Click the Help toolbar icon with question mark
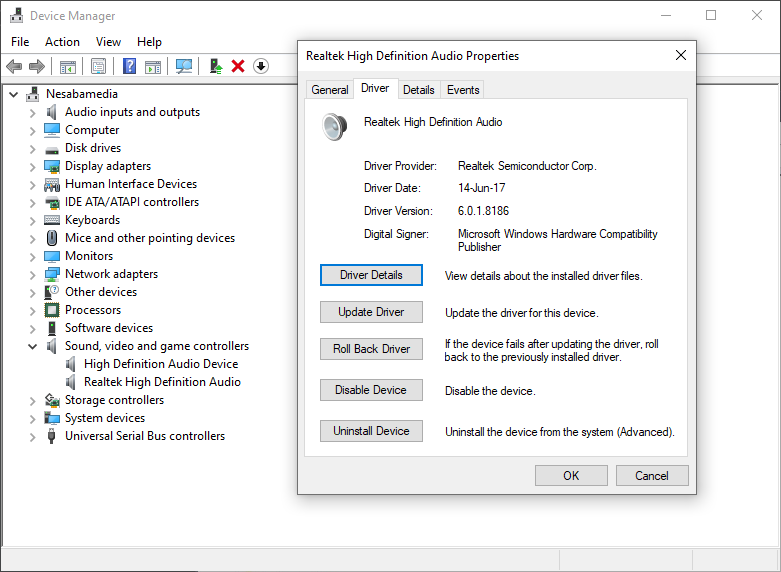781x572 pixels. (x=129, y=66)
